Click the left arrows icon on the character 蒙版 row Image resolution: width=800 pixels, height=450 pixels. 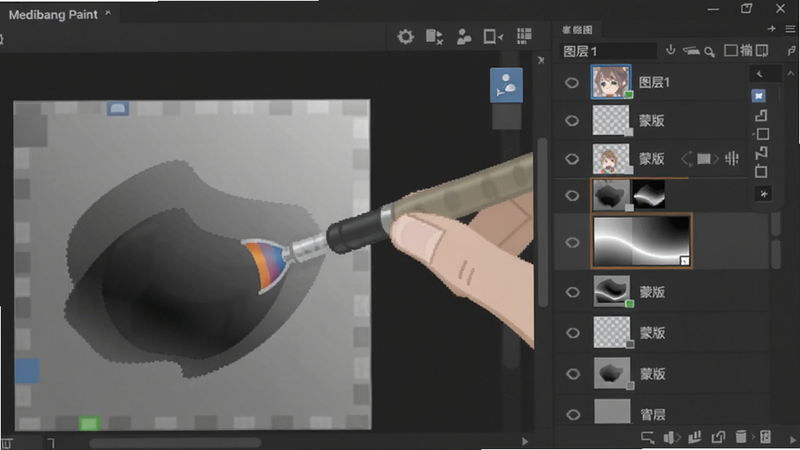pos(687,159)
